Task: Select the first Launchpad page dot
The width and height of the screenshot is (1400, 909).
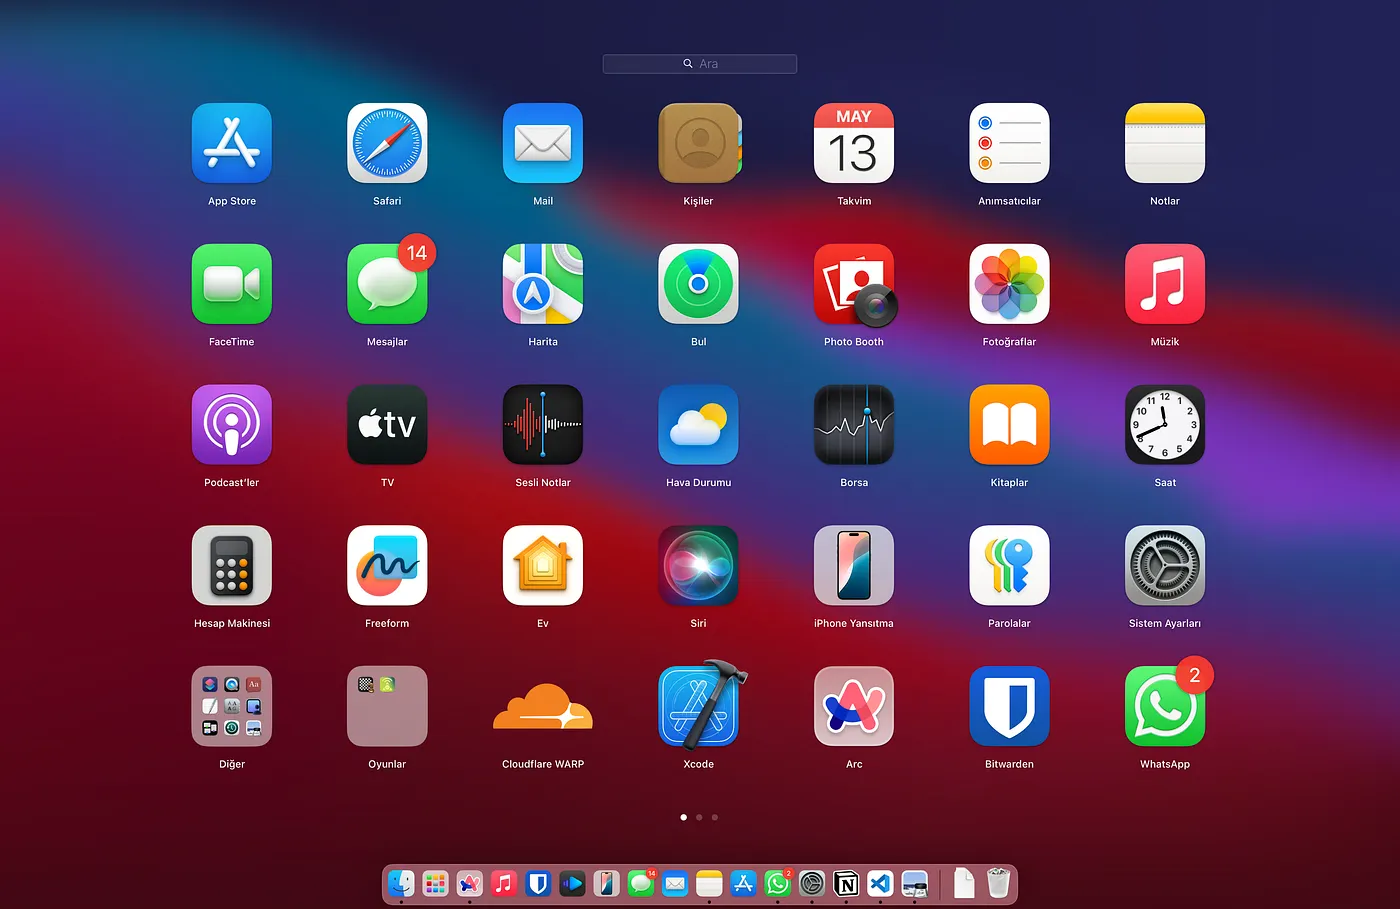Action: click(684, 817)
